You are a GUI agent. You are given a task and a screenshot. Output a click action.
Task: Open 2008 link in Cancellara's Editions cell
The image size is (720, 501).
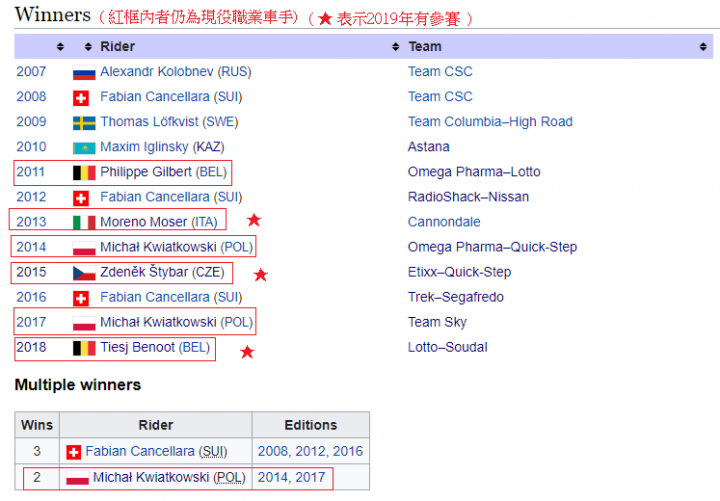[x=273, y=451]
